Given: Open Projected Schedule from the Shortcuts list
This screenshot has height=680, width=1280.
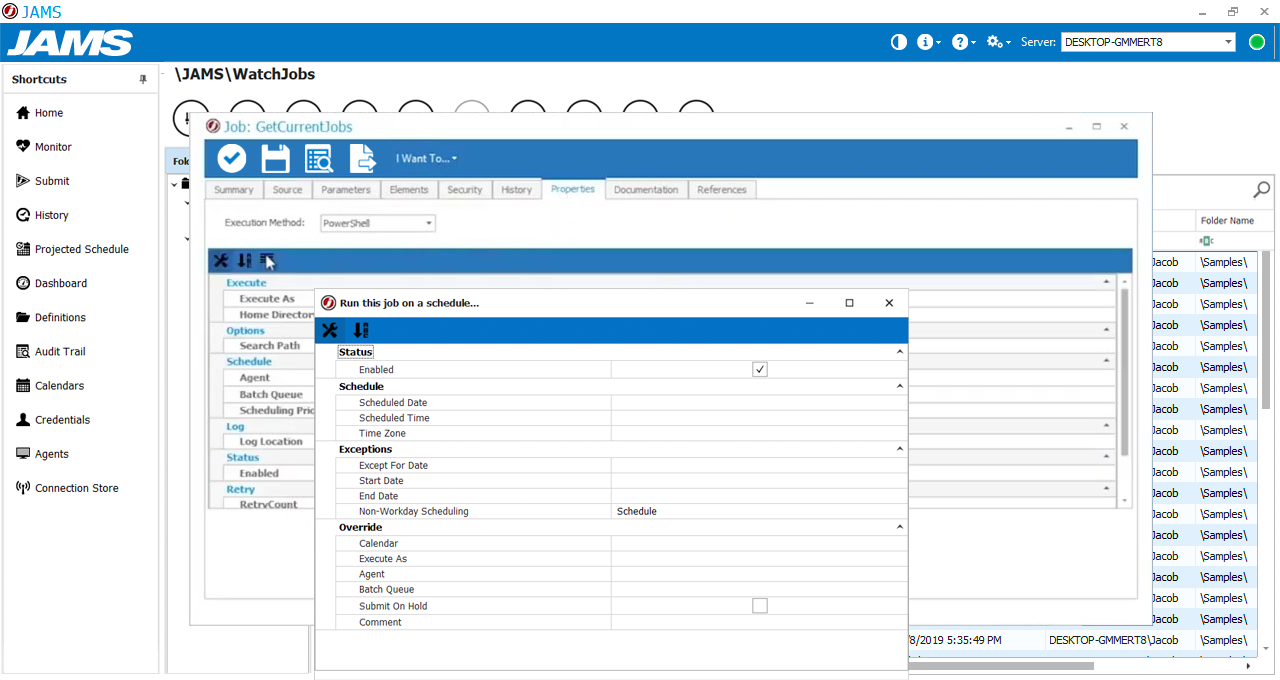Looking at the screenshot, I should 82,249.
